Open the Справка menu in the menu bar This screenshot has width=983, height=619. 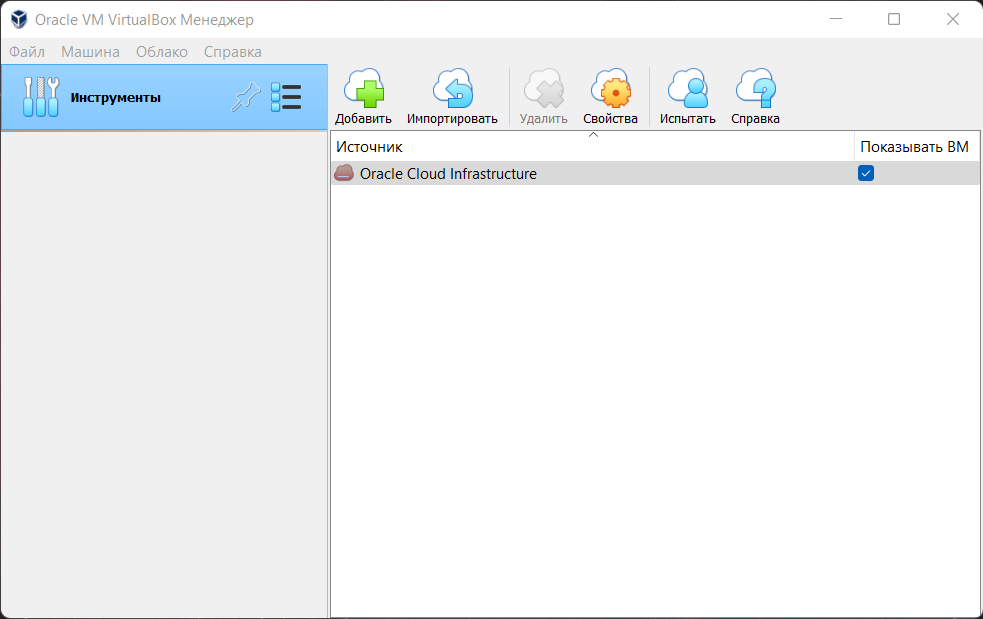tap(232, 51)
